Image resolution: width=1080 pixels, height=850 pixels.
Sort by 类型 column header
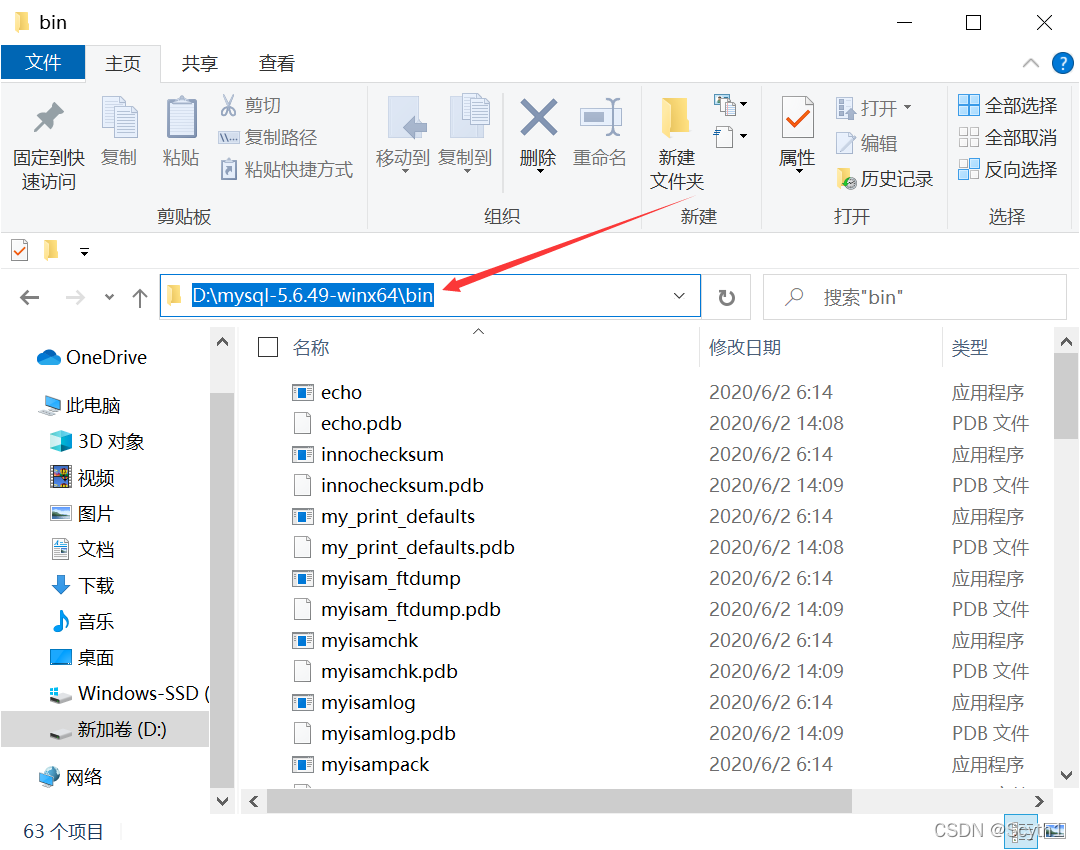(x=970, y=347)
